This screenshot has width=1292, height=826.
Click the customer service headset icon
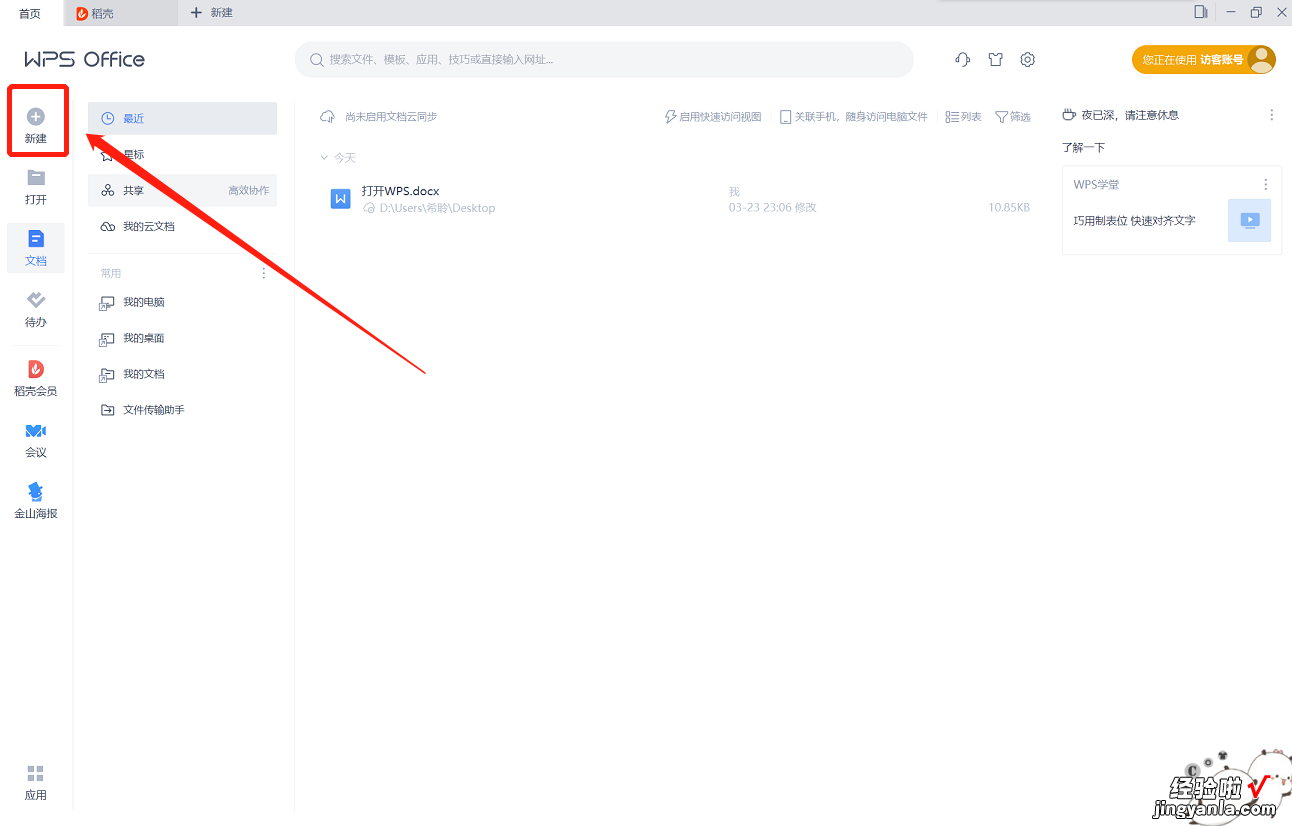963,59
